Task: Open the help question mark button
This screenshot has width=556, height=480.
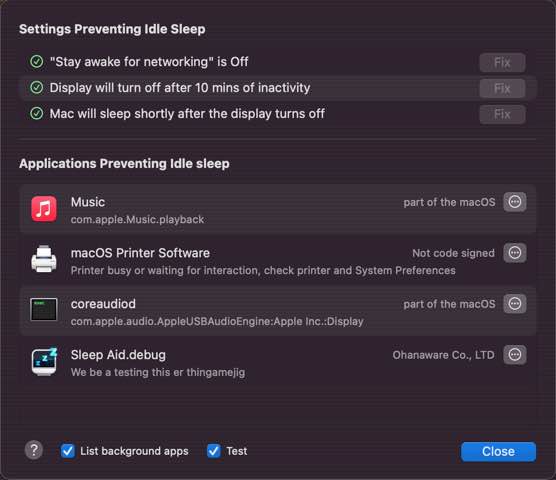Action: 34,450
